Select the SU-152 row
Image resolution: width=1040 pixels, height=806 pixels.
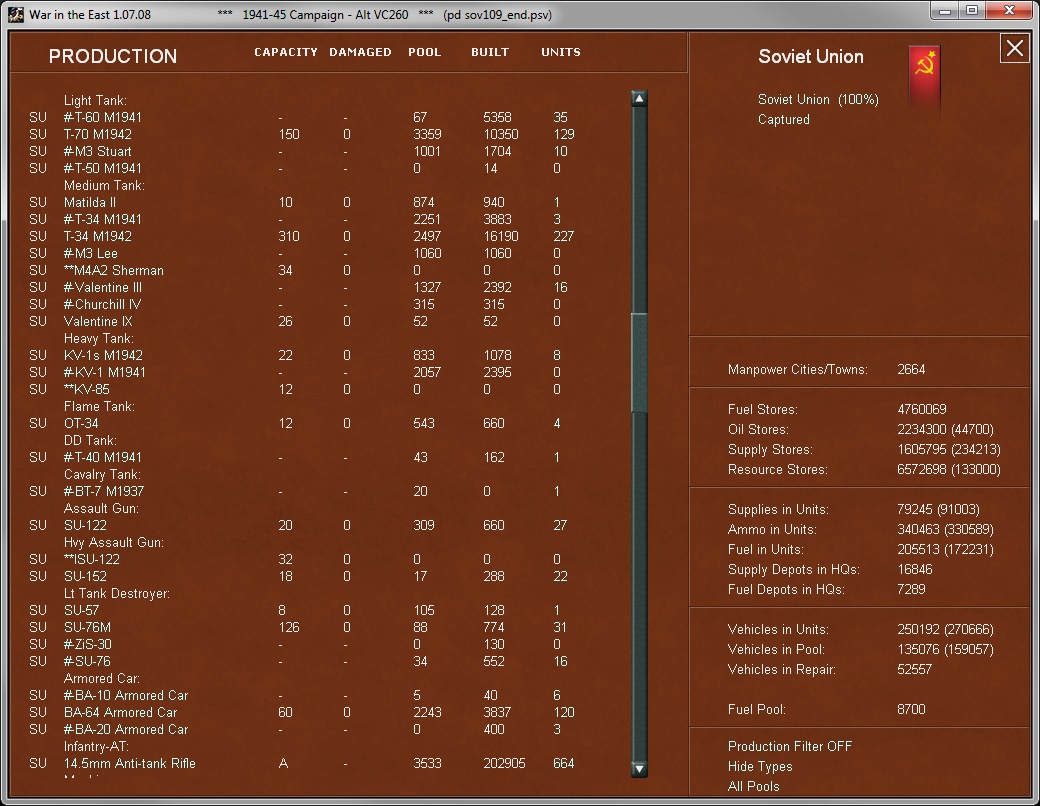302,576
